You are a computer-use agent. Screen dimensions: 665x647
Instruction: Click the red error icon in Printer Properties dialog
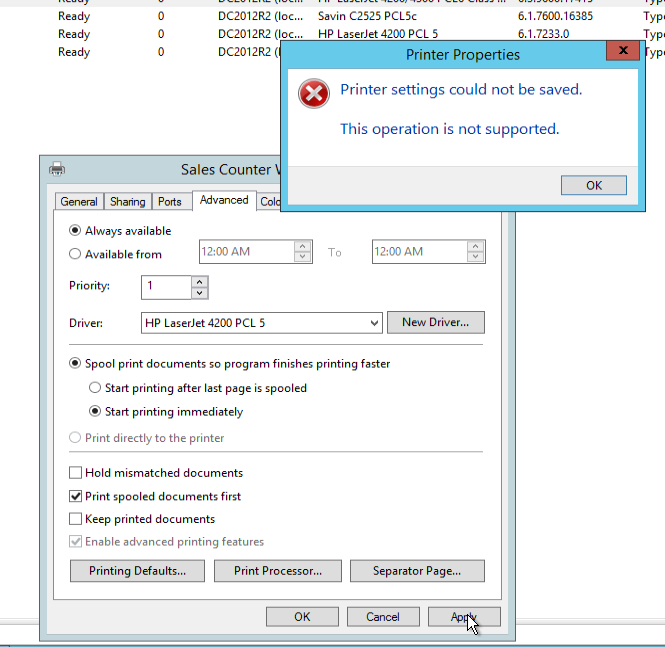[313, 93]
